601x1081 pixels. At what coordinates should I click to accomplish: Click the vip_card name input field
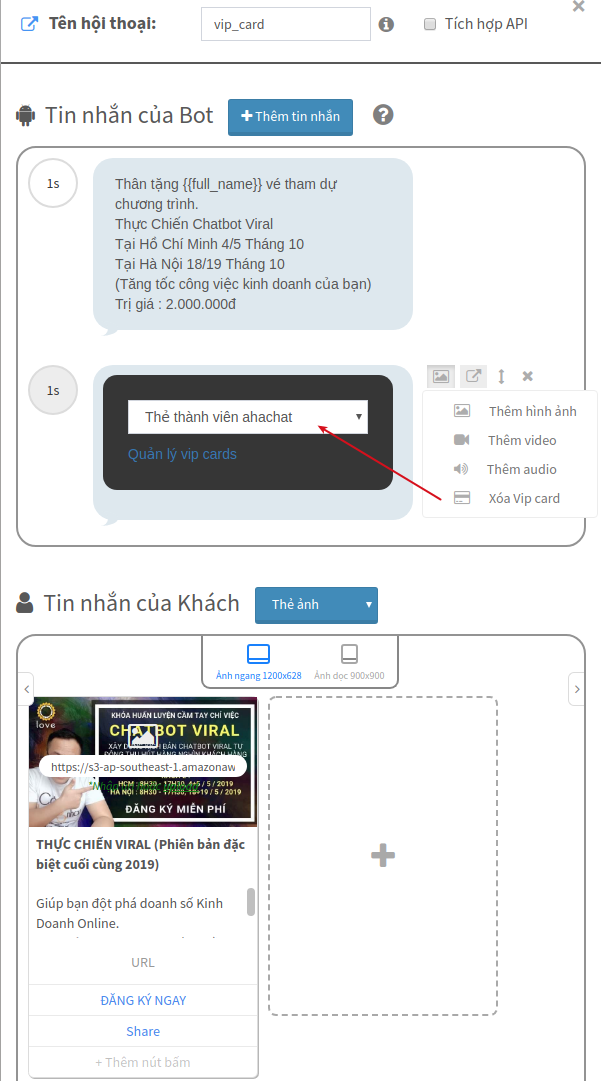(x=286, y=24)
